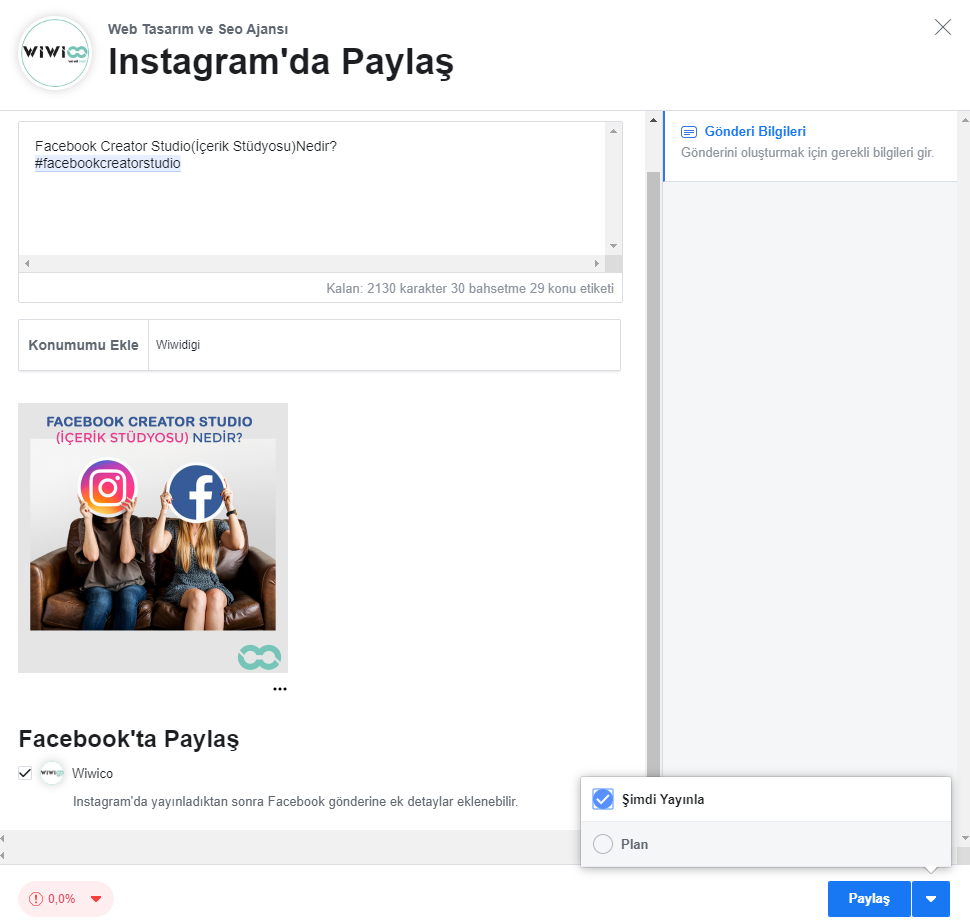Close the Instagram share dialog
The height and width of the screenshot is (920, 970).
[x=942, y=27]
